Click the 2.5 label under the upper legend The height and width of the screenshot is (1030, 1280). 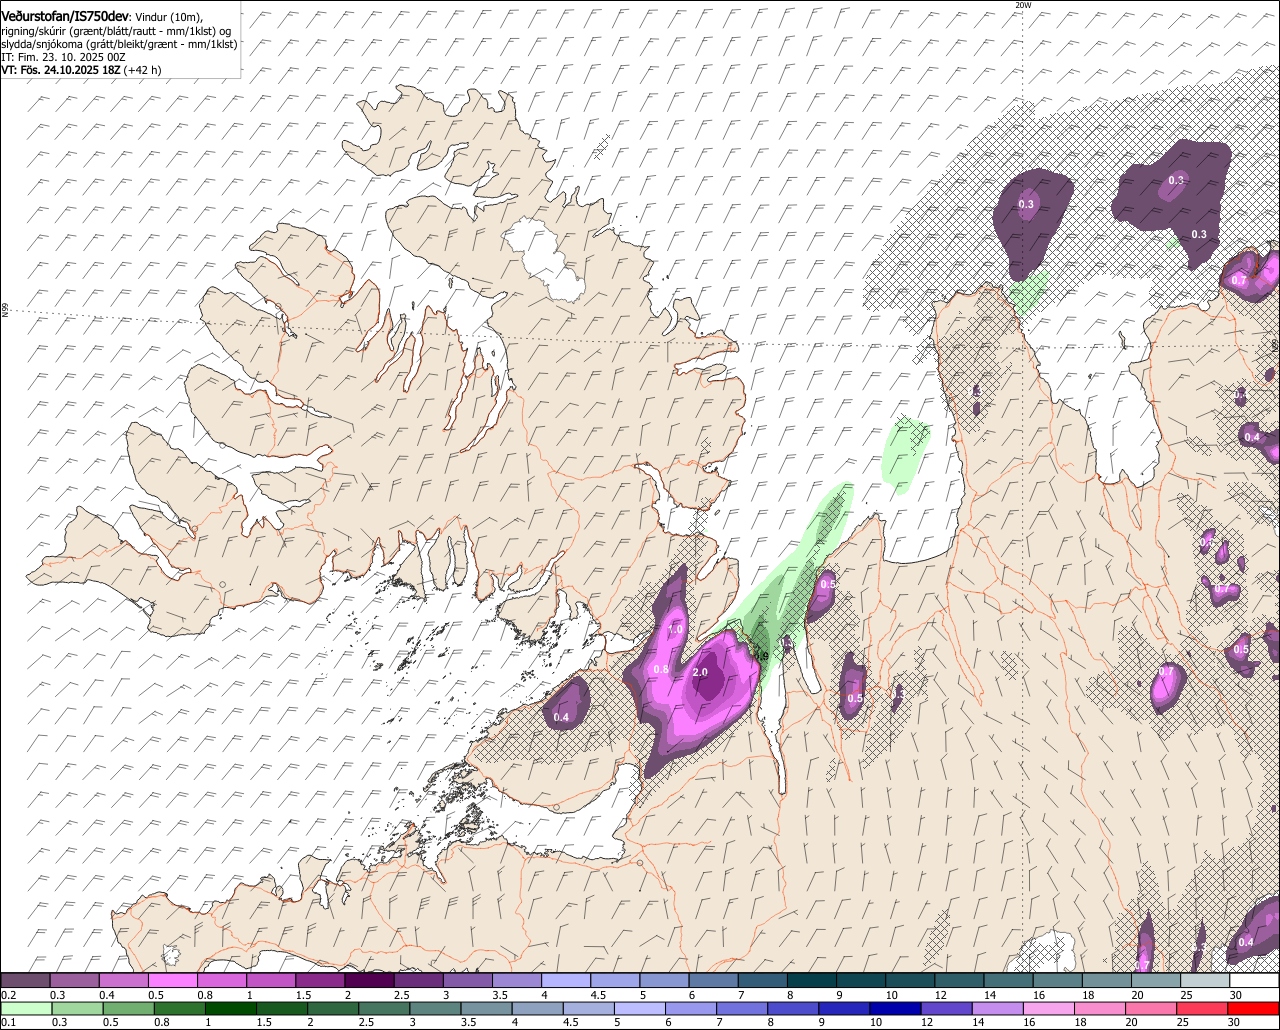(402, 995)
